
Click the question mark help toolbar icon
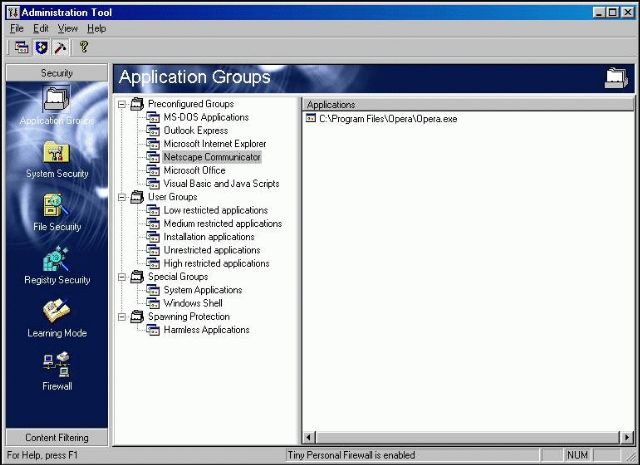point(84,47)
